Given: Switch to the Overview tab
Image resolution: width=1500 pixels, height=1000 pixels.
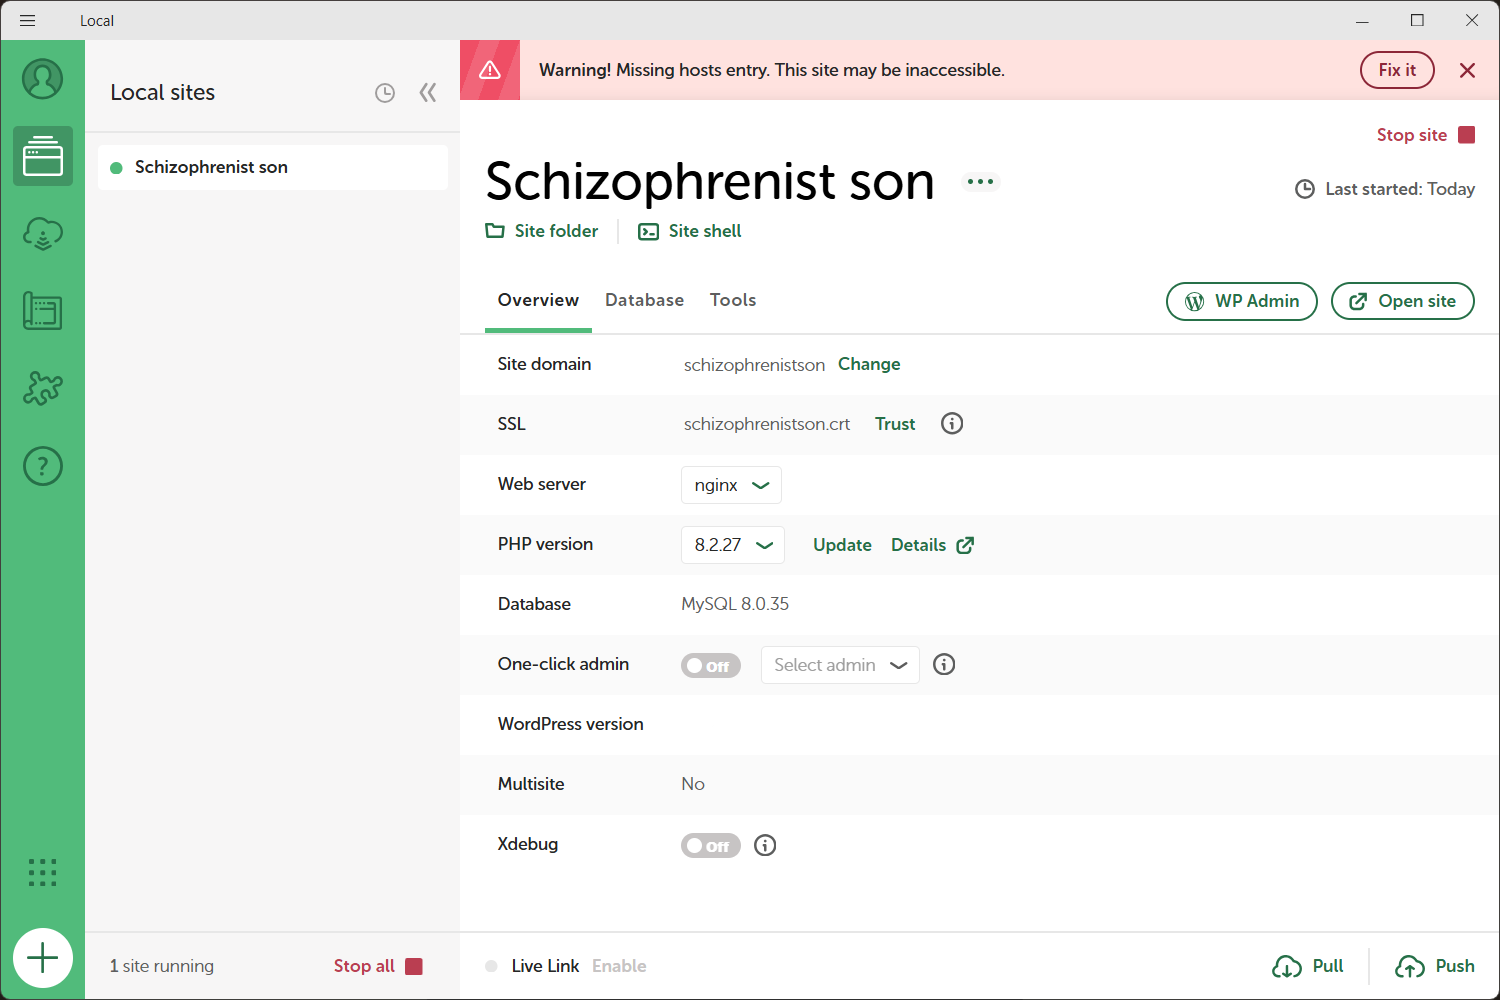Looking at the screenshot, I should [x=538, y=300].
